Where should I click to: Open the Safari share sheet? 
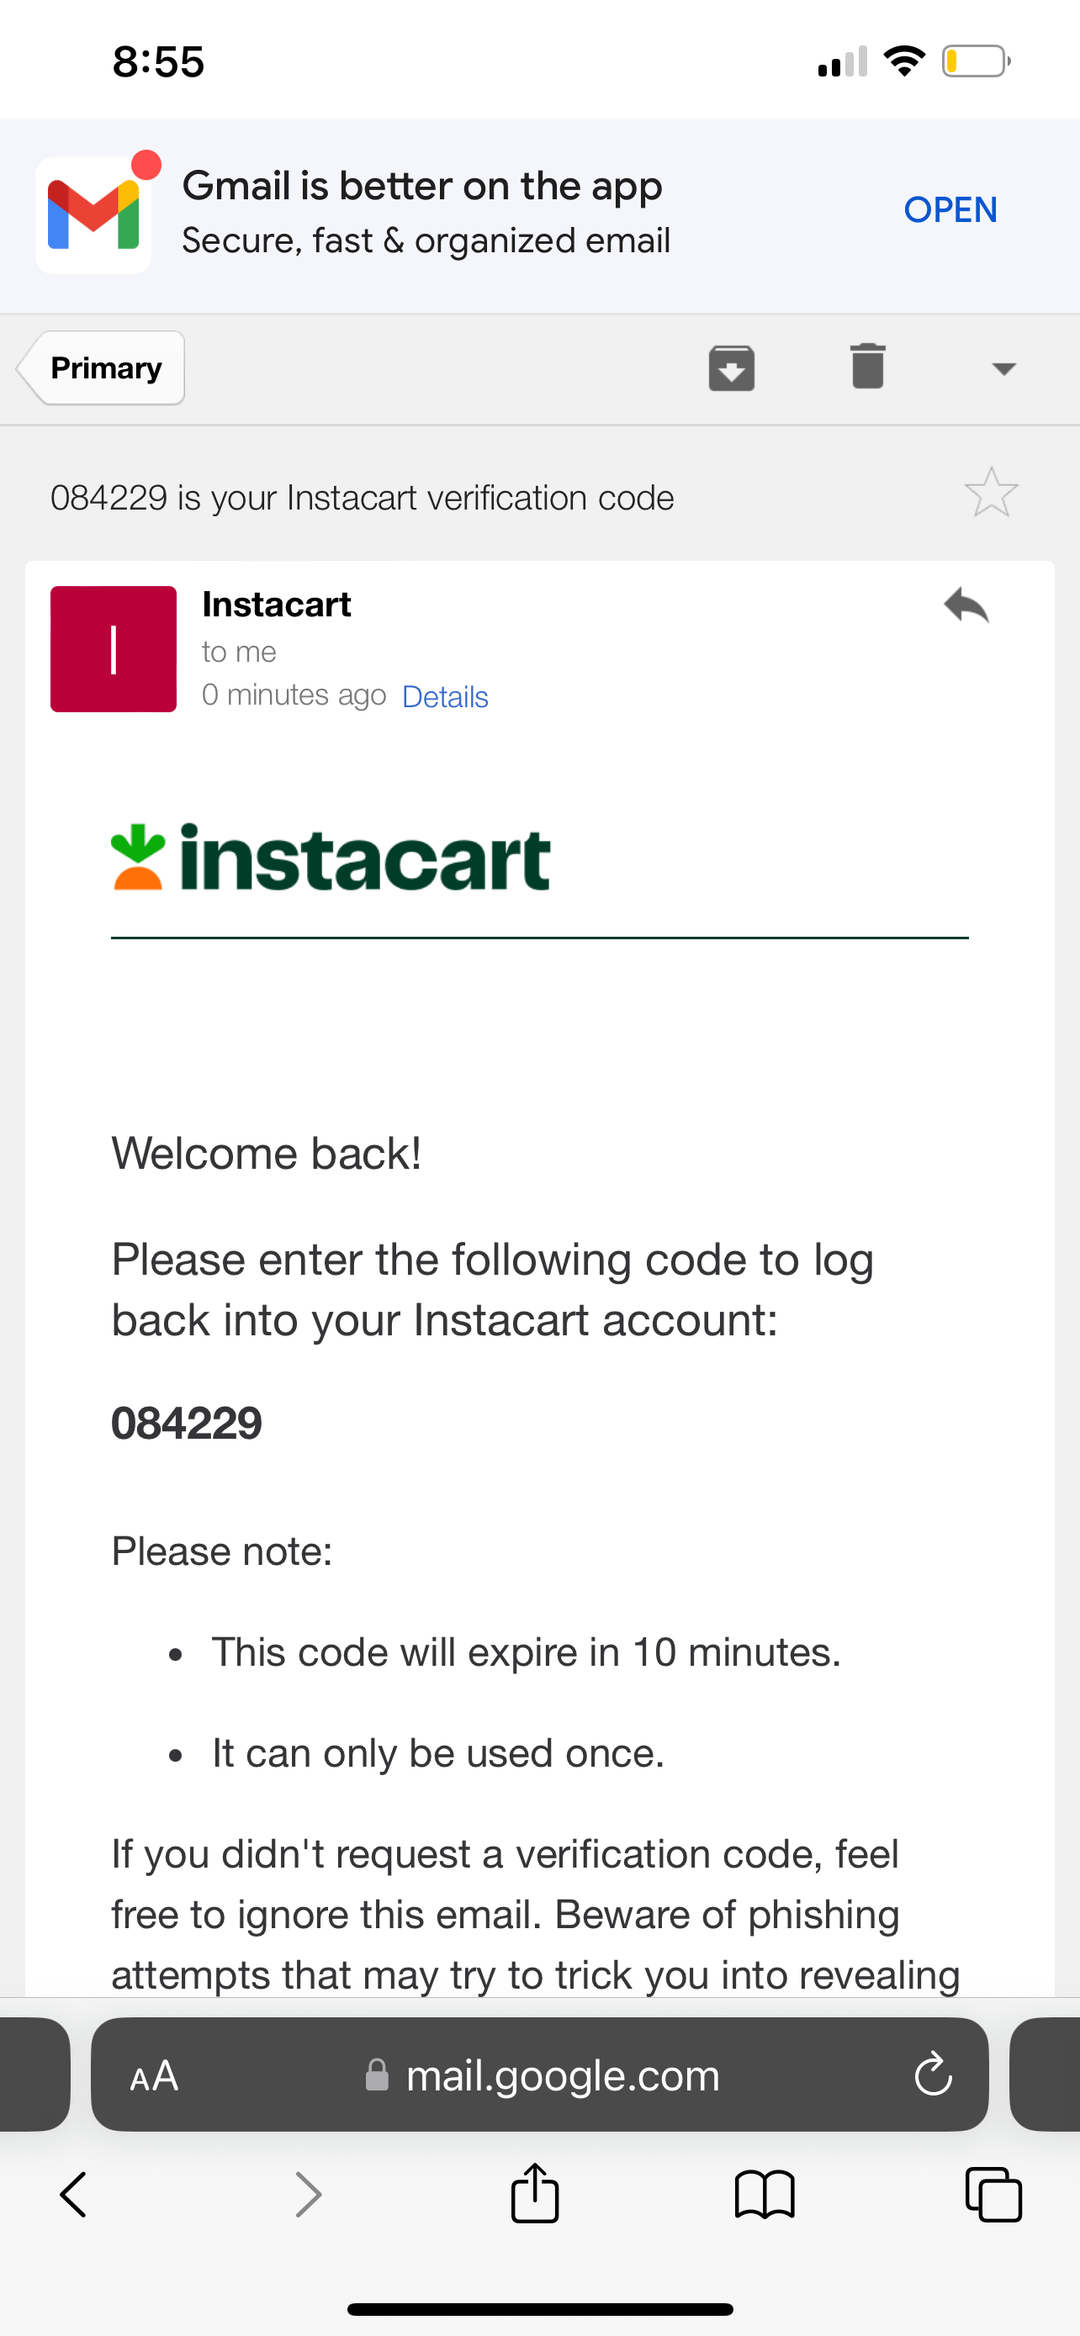coord(535,2193)
